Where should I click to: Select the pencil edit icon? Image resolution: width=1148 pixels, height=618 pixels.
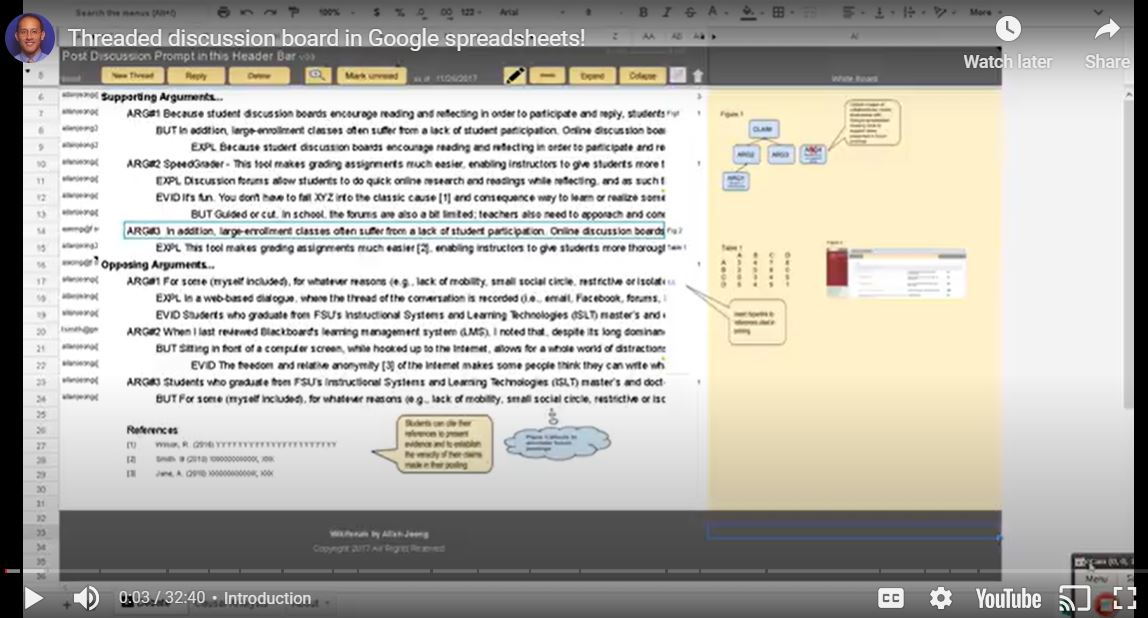514,76
